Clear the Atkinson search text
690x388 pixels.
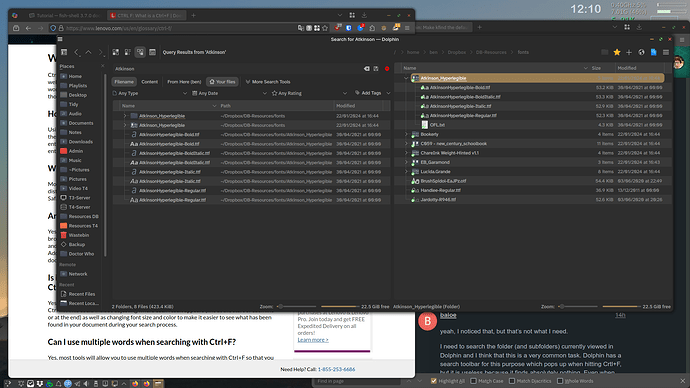[366, 69]
